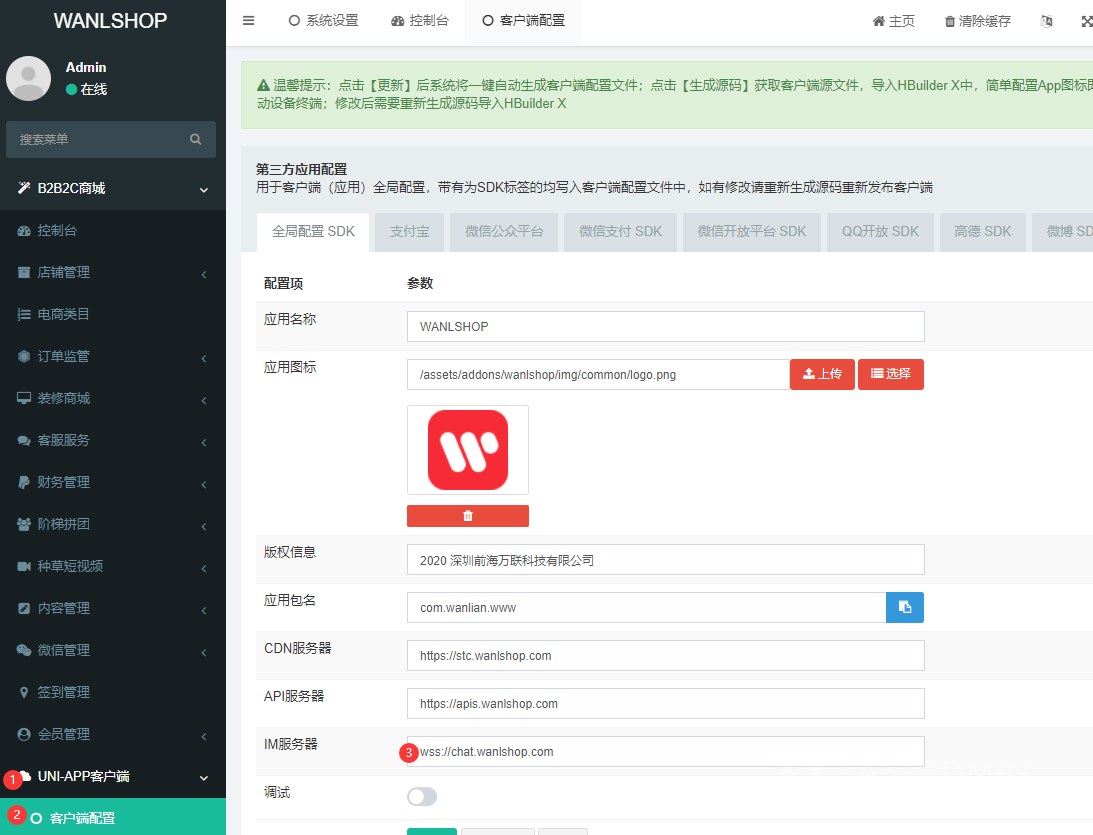Click the 种草短视频 camera icon
The image size is (1093, 835).
pyautogui.click(x=24, y=566)
